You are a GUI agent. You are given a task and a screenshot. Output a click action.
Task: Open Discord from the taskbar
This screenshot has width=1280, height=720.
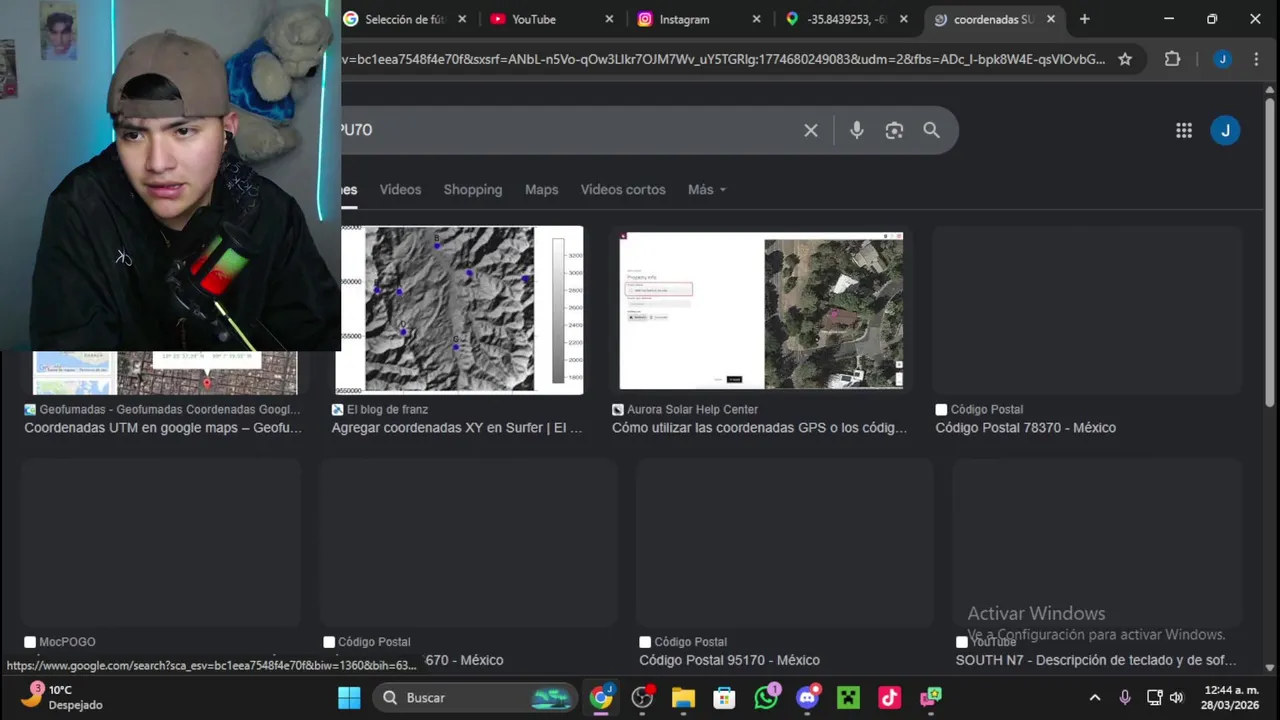coord(808,697)
